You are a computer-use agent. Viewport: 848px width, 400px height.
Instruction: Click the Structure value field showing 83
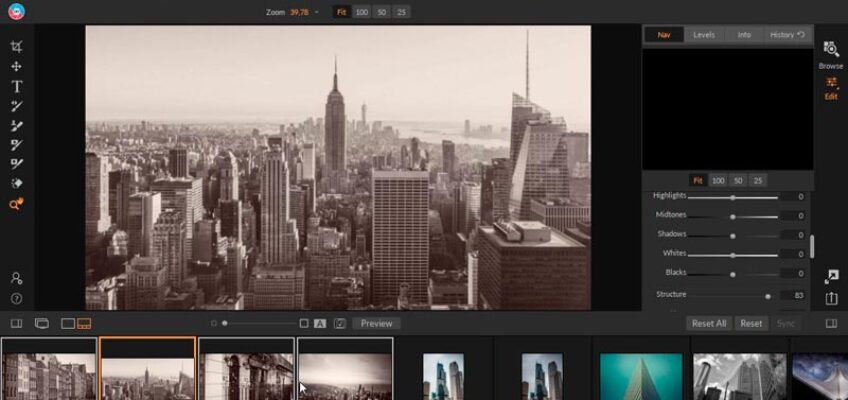[x=794, y=296]
